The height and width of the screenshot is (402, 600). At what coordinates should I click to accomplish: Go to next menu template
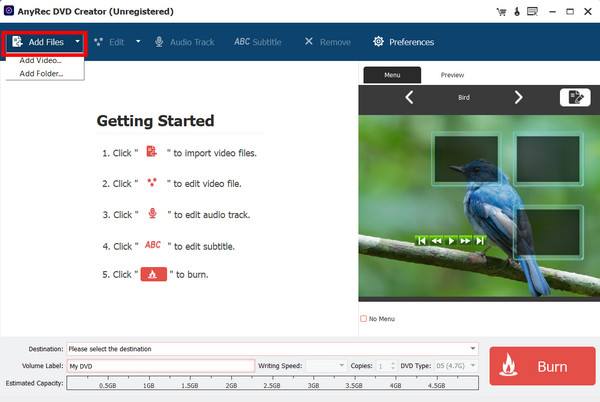(x=518, y=97)
